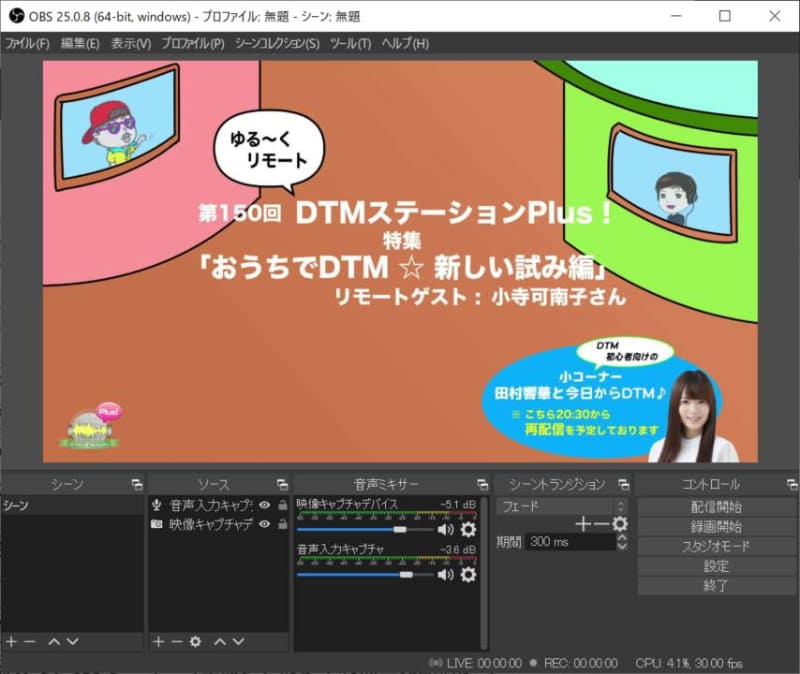Click the -3.6 dB level readout

[458, 550]
